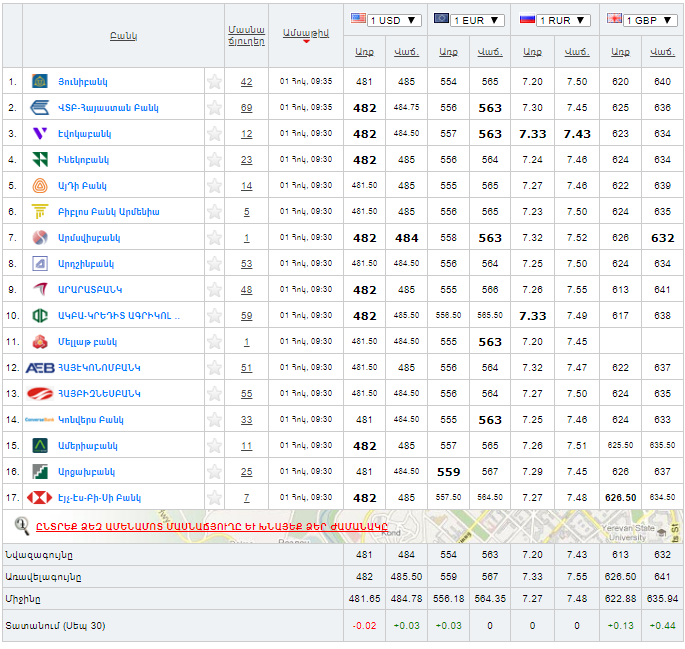Screen dimensions: 685x649
Task: Sort by the Բանկ column header
Action: click(123, 36)
